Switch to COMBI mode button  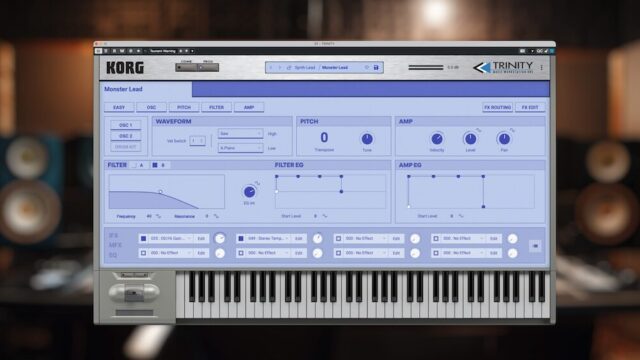coord(186,67)
